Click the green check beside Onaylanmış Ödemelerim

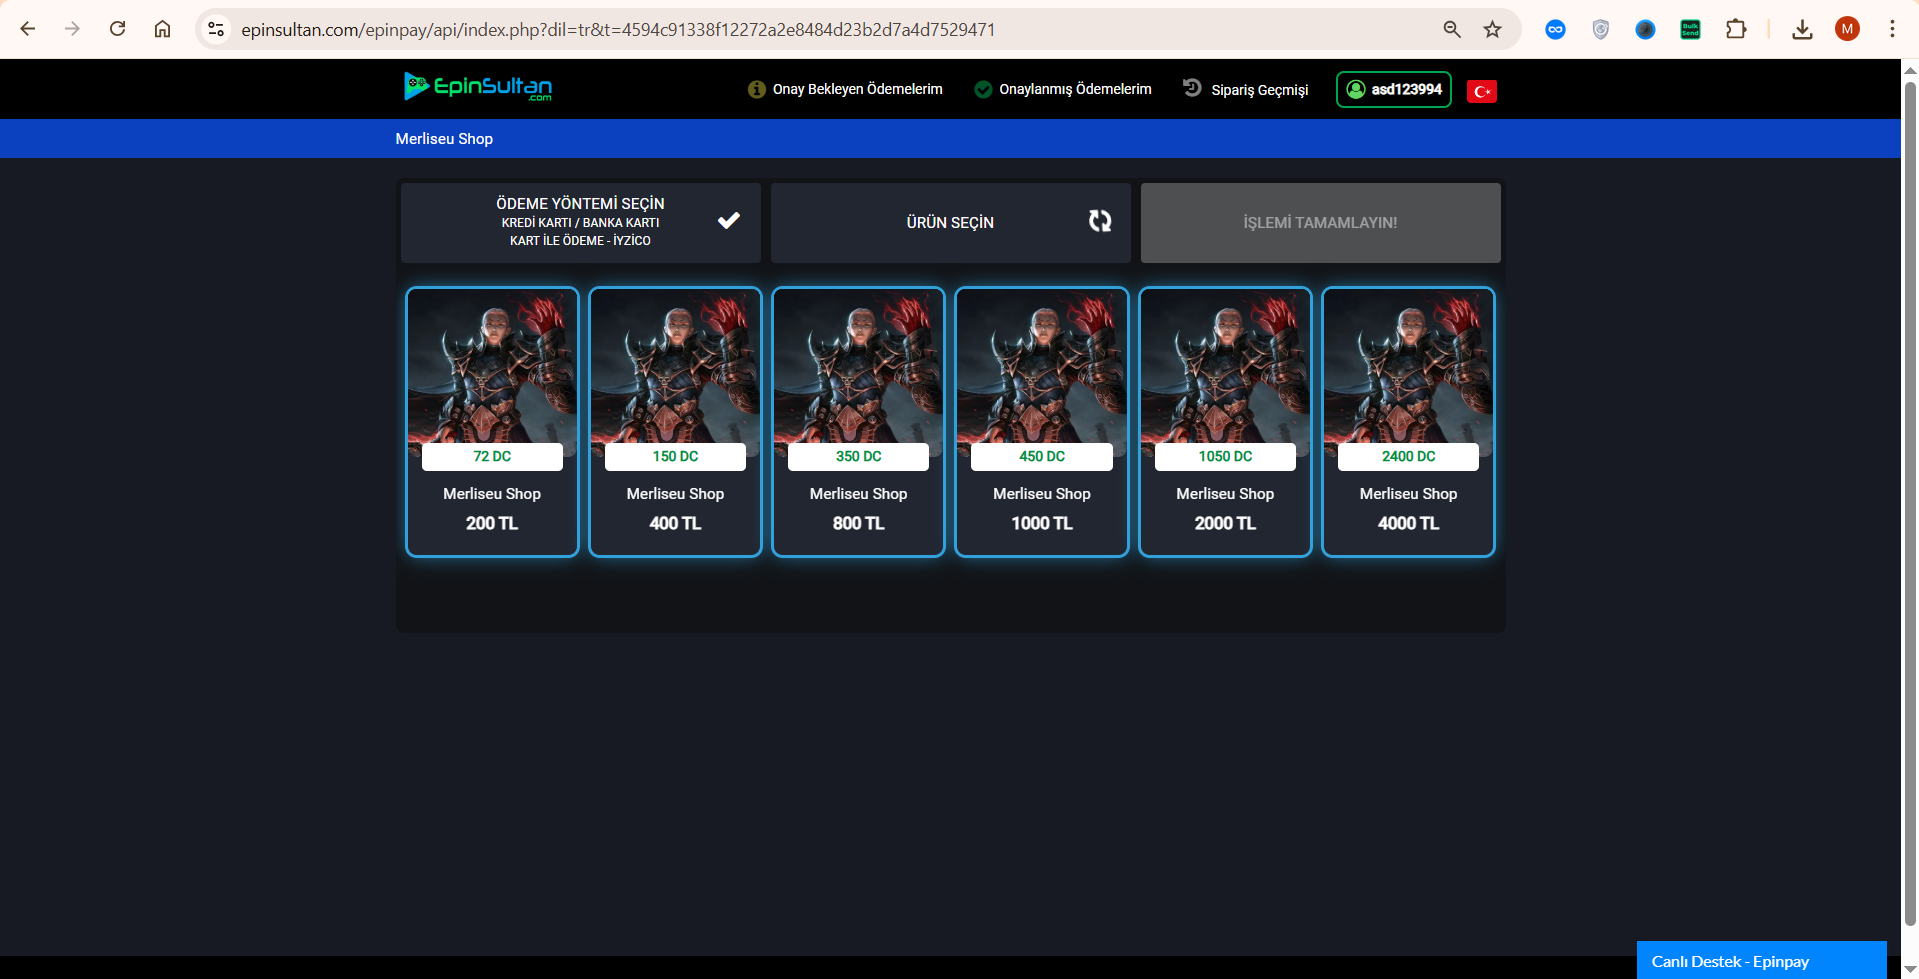pyautogui.click(x=983, y=89)
